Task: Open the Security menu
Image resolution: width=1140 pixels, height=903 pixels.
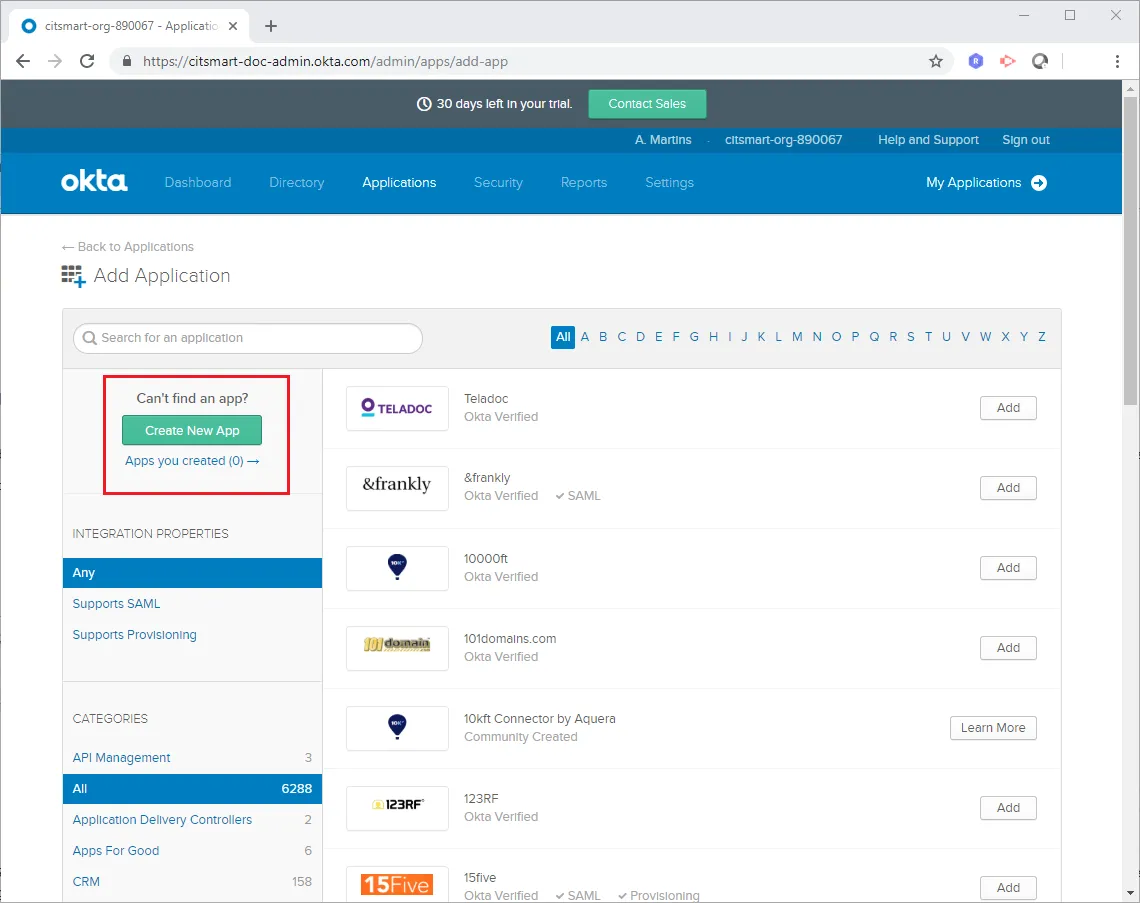Action: [x=498, y=182]
